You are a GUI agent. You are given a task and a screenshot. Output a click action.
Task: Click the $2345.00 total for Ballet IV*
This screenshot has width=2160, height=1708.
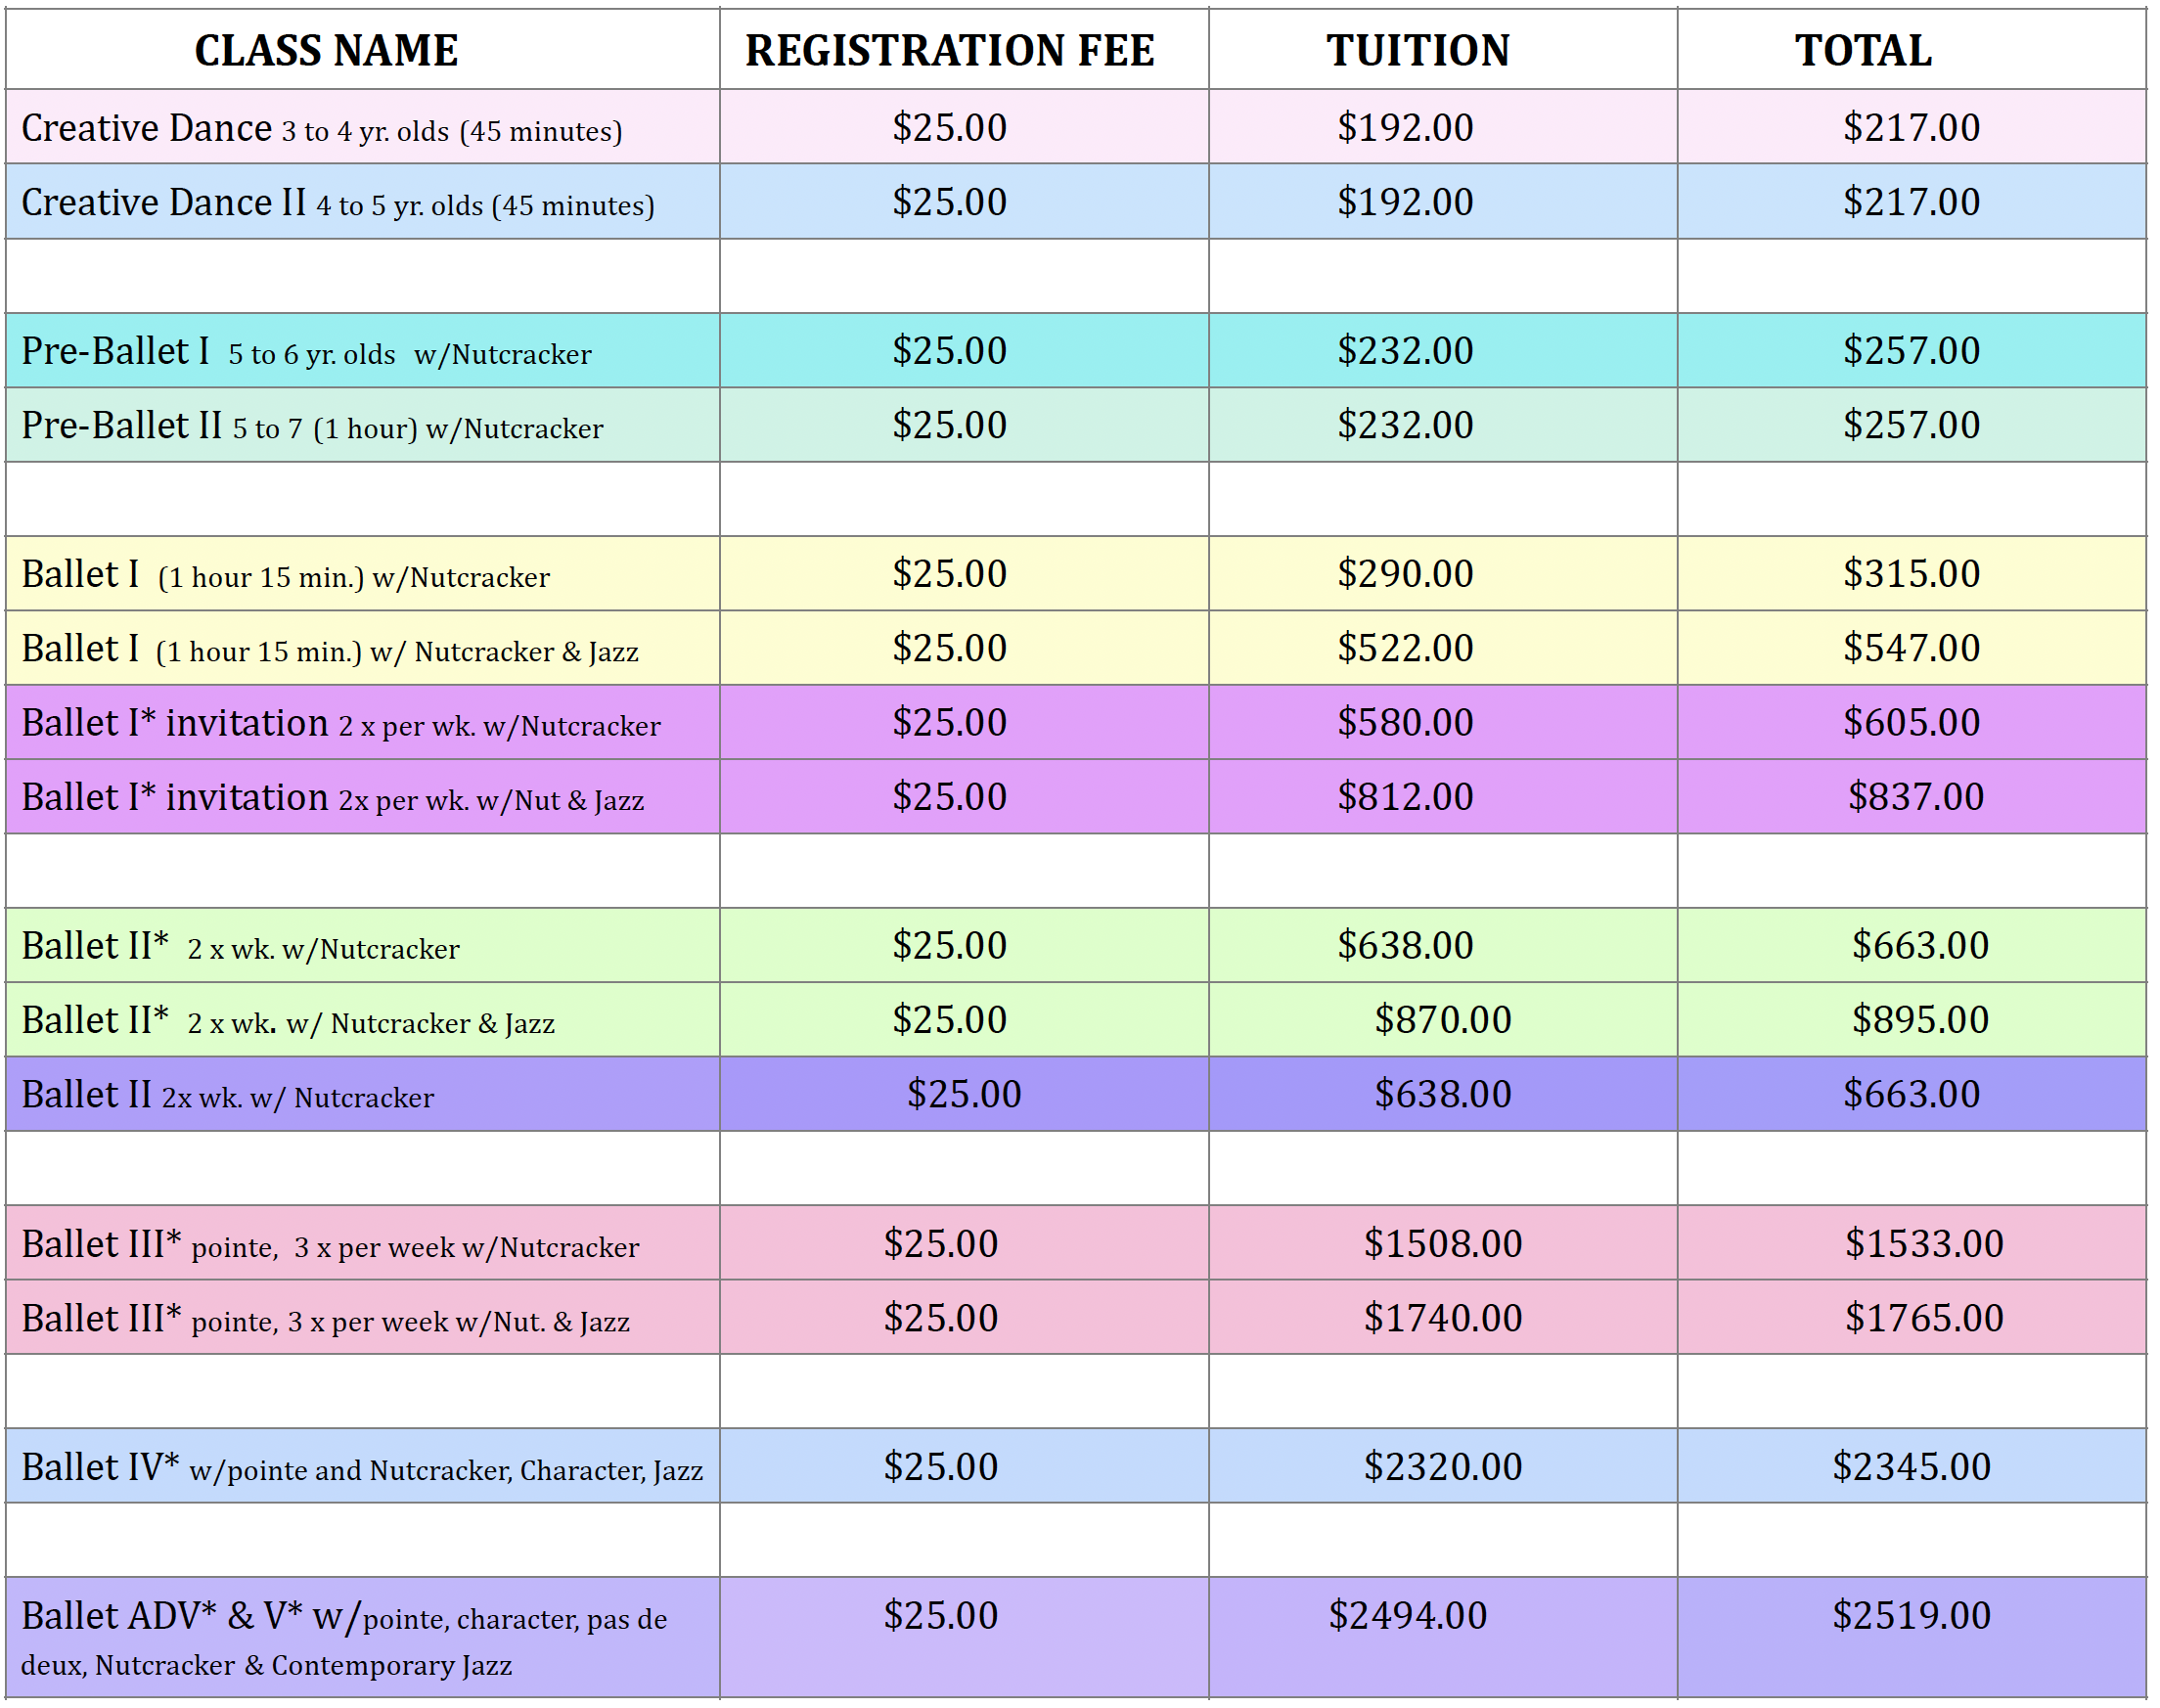(1914, 1467)
